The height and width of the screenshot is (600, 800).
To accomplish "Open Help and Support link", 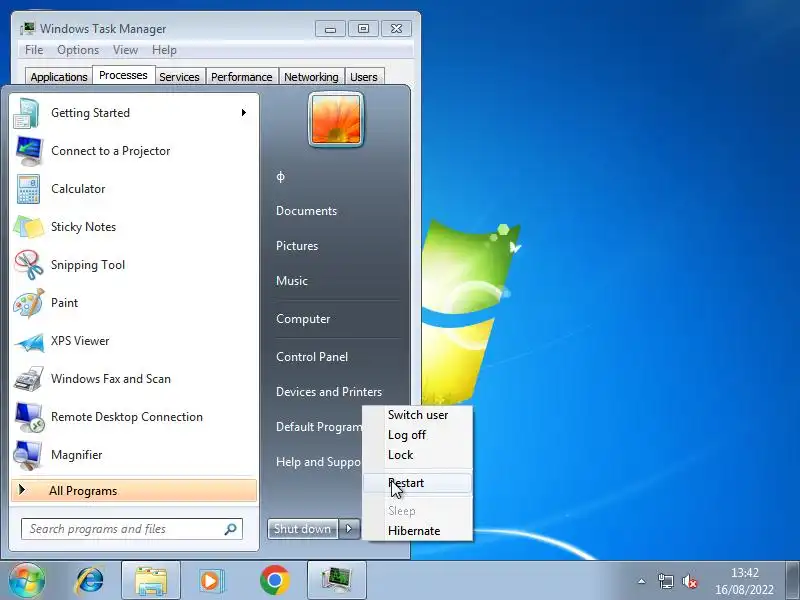I will click(x=318, y=462).
